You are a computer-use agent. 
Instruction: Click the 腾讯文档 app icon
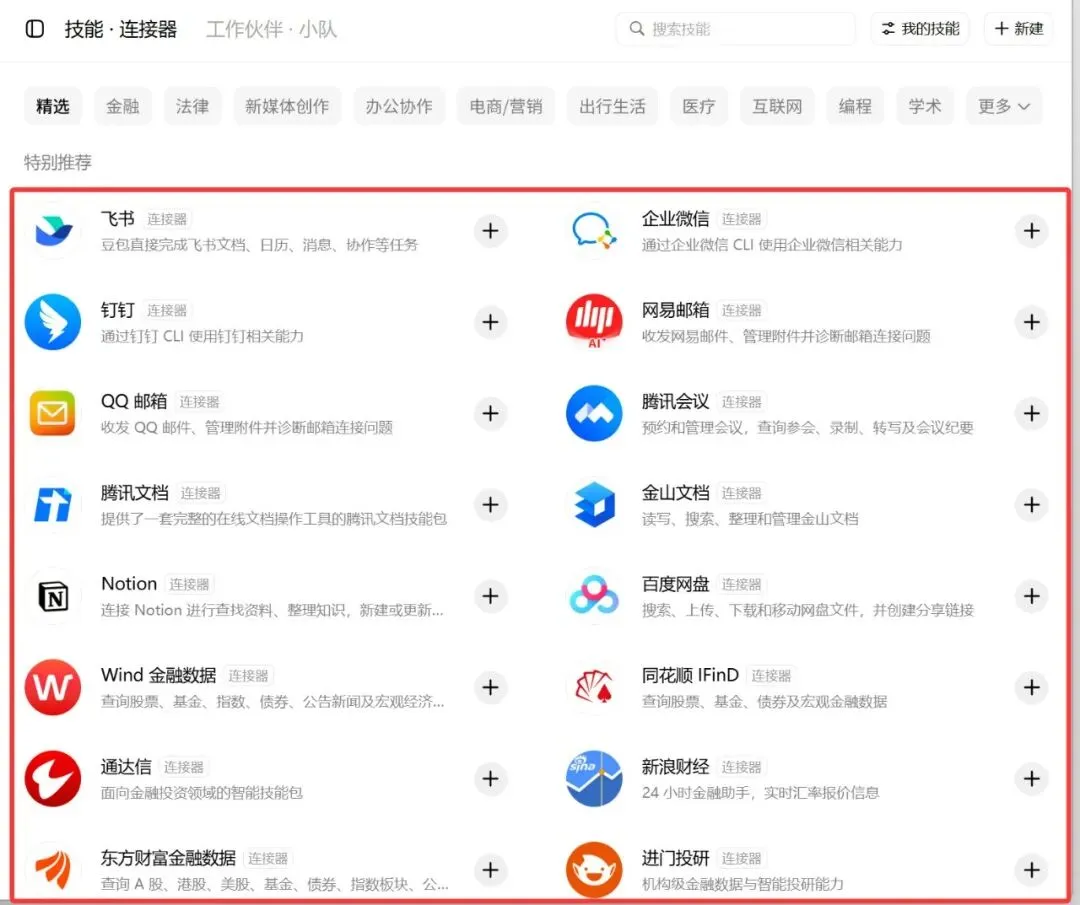pyautogui.click(x=53, y=505)
